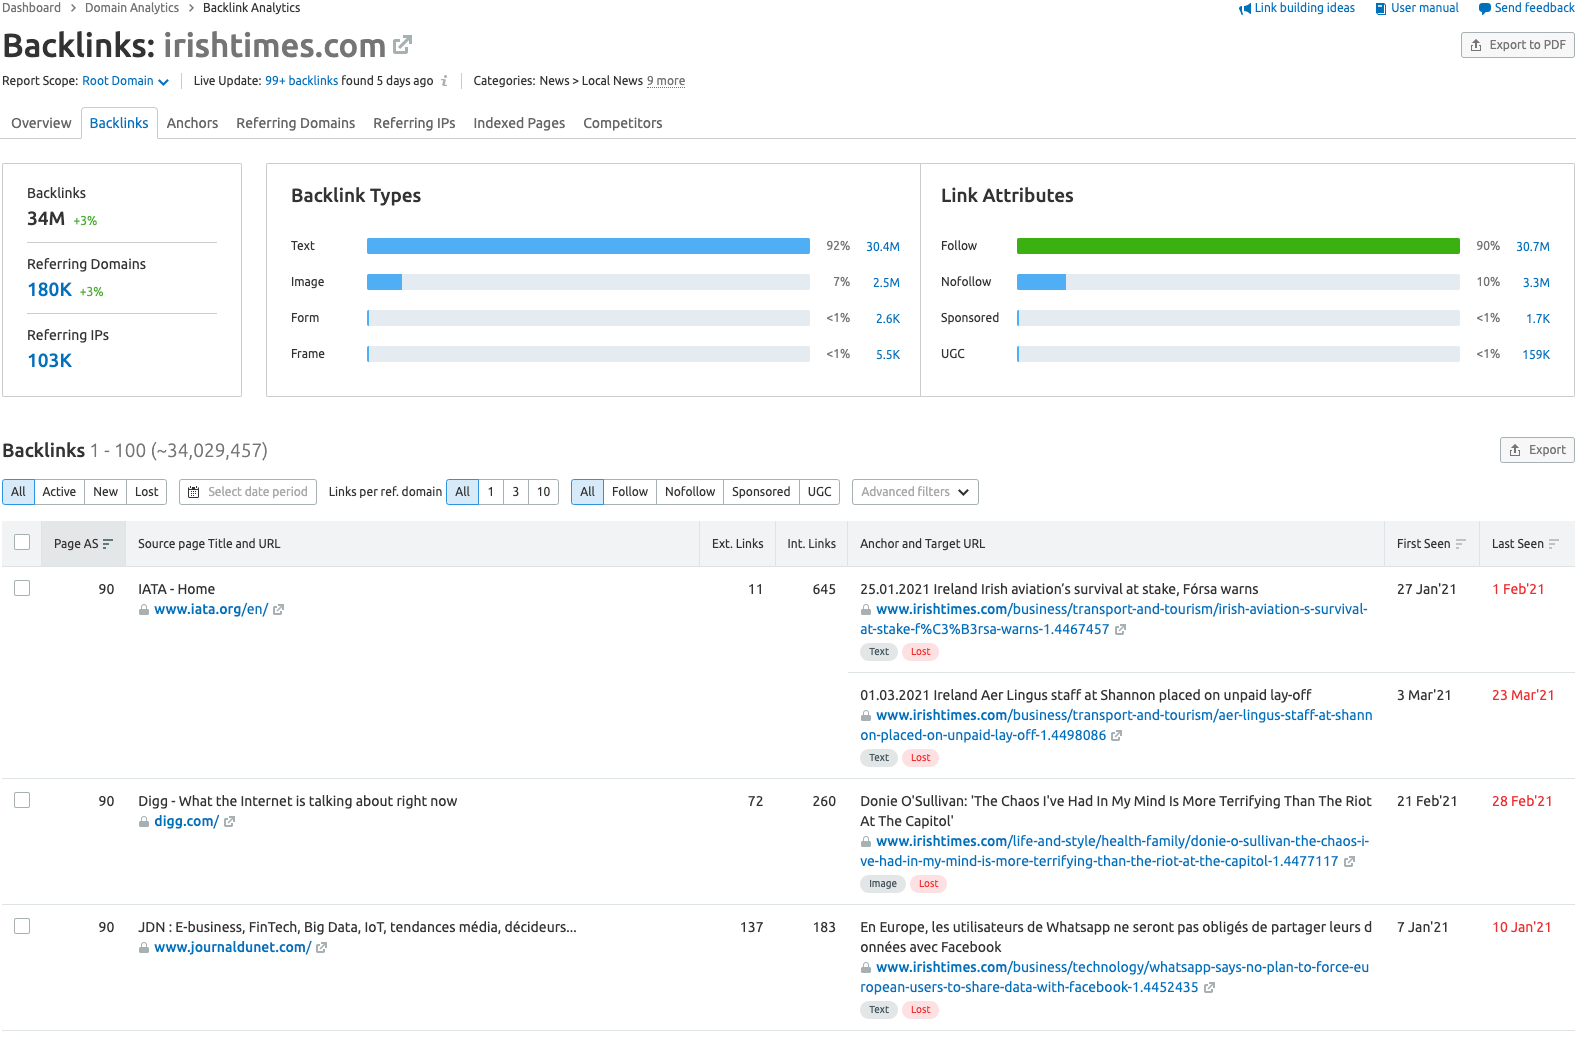The image size is (1576, 1039).
Task: Open external link icon of donie-o-sullivan target URL
Action: pyautogui.click(x=1350, y=862)
